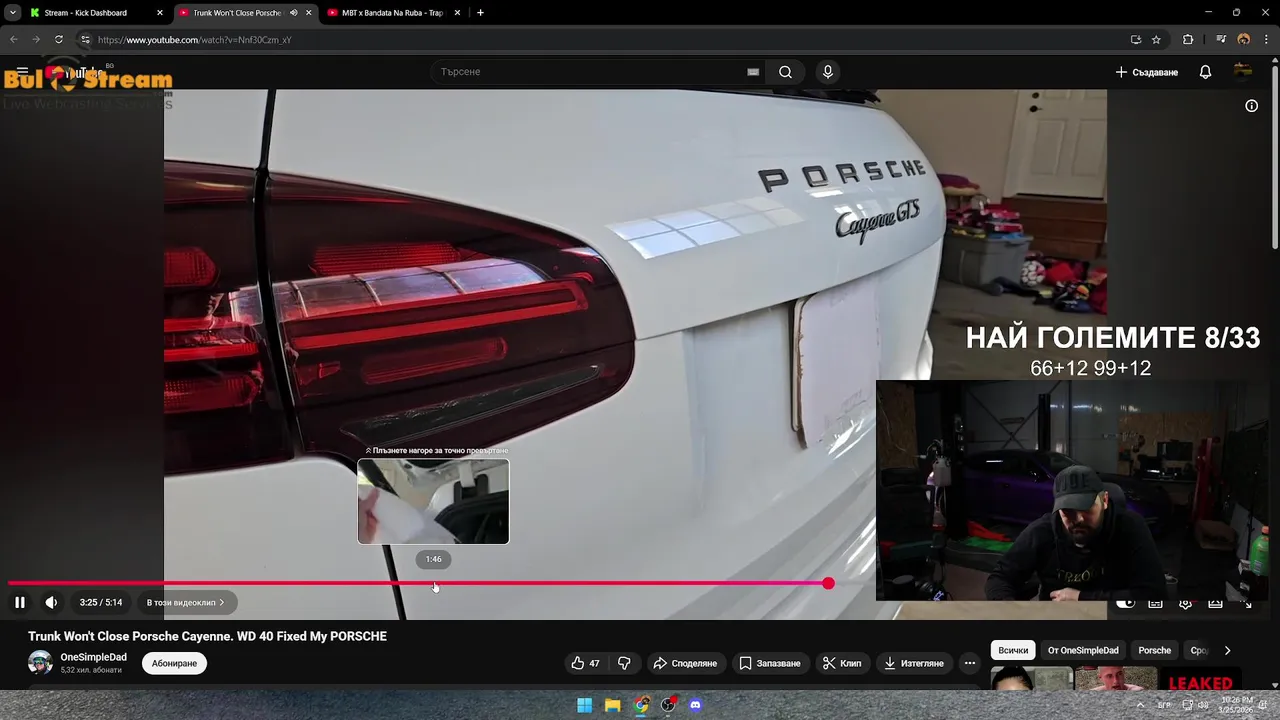The image size is (1280, 720).
Task: Click the browser address bar URL
Action: 195,40
